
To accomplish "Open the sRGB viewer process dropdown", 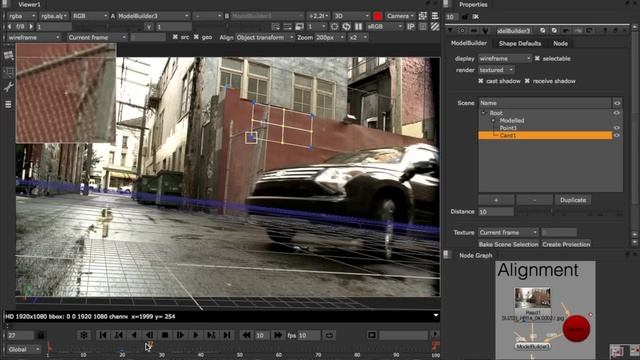I will (384, 27).
